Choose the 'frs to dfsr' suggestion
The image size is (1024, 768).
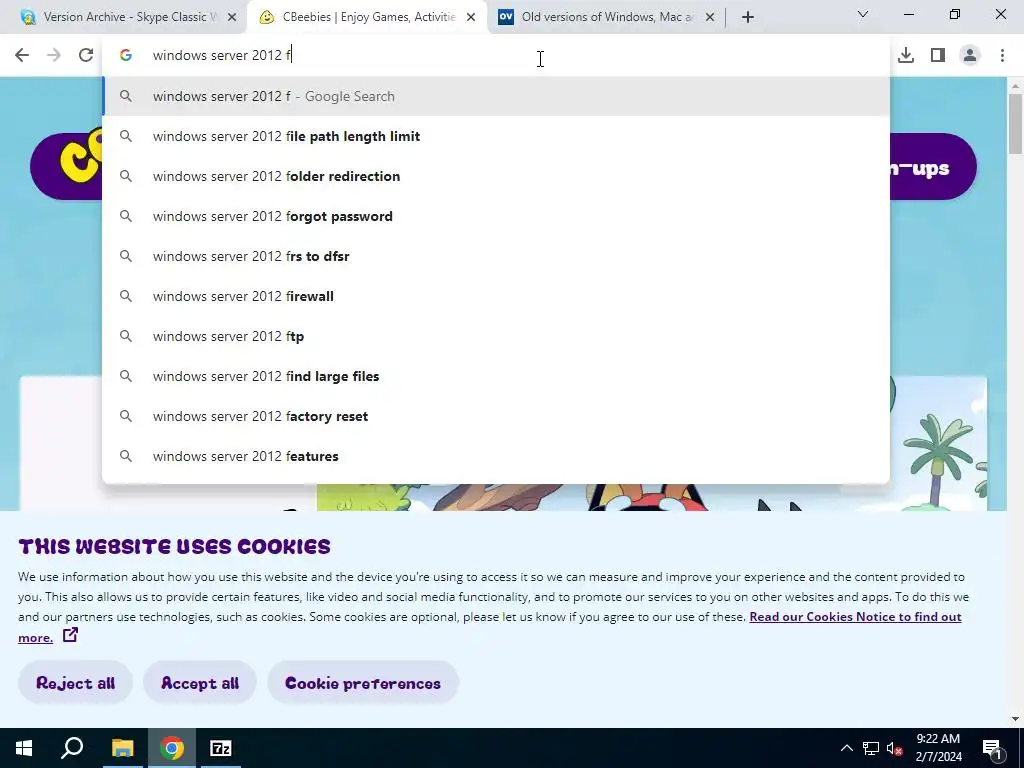click(x=496, y=256)
